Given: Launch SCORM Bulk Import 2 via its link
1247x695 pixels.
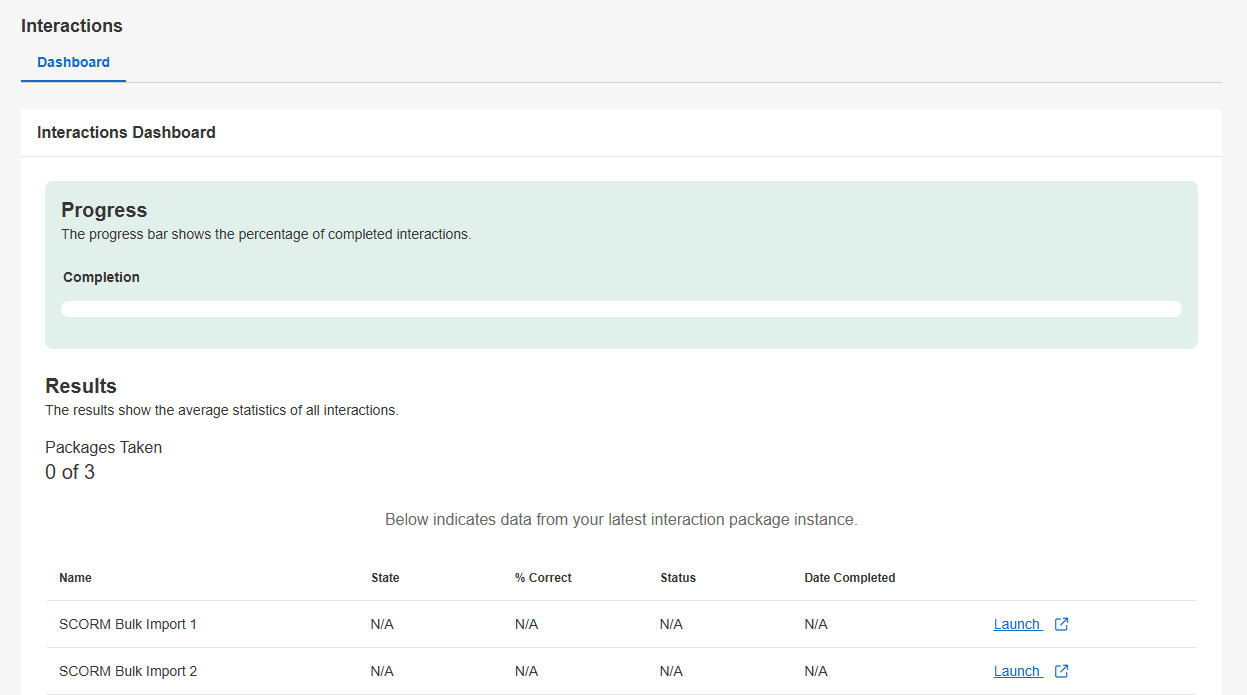Looking at the screenshot, I should [x=1017, y=671].
